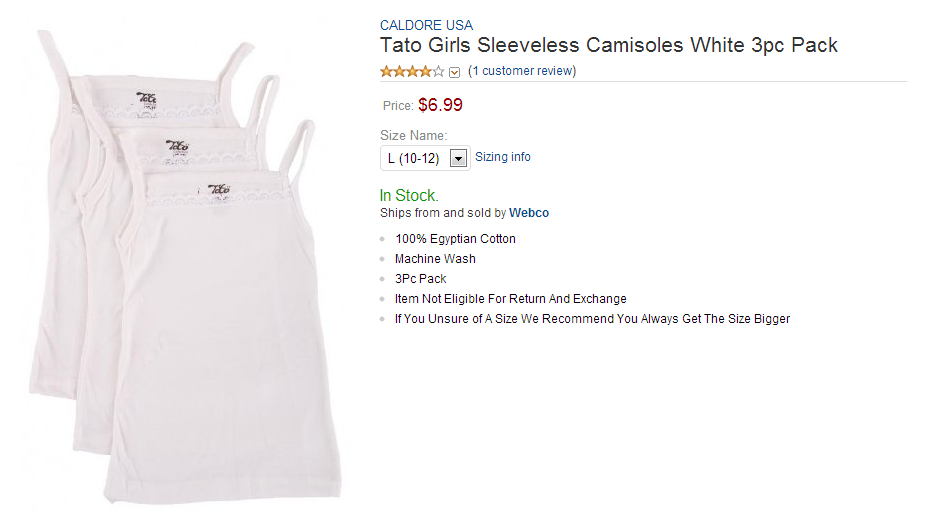Screen dimensions: 951x529
Task: Open the 1 customer review link
Action: (x=522, y=71)
